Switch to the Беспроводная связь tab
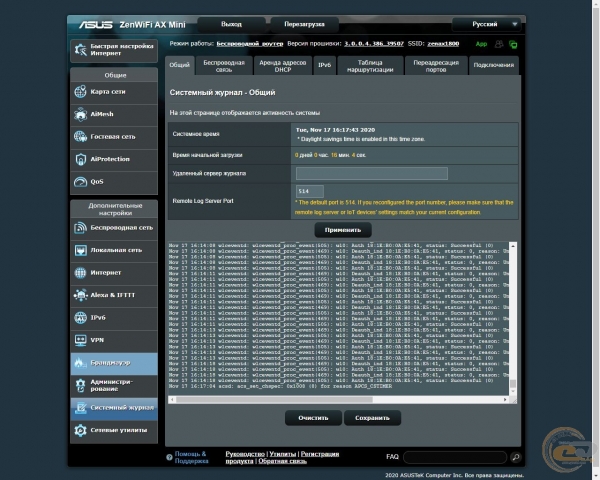The image size is (600, 480). pos(224,66)
